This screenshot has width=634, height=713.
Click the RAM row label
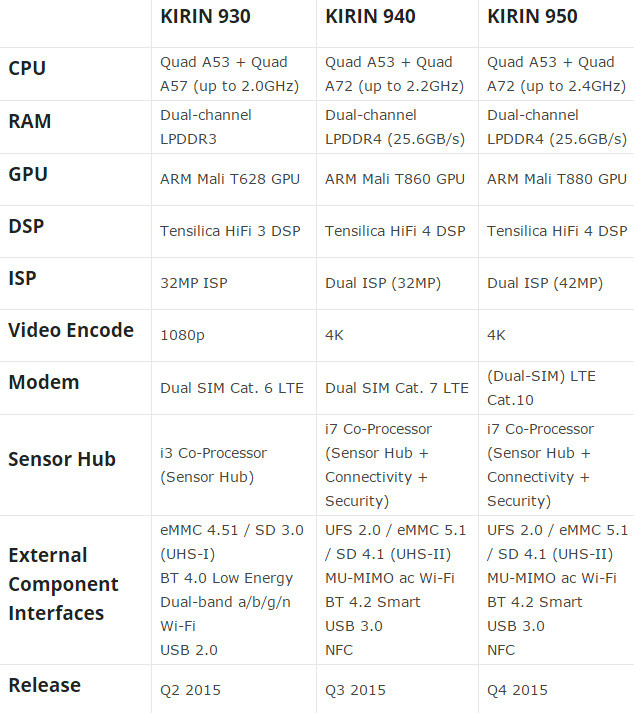pos(29,122)
